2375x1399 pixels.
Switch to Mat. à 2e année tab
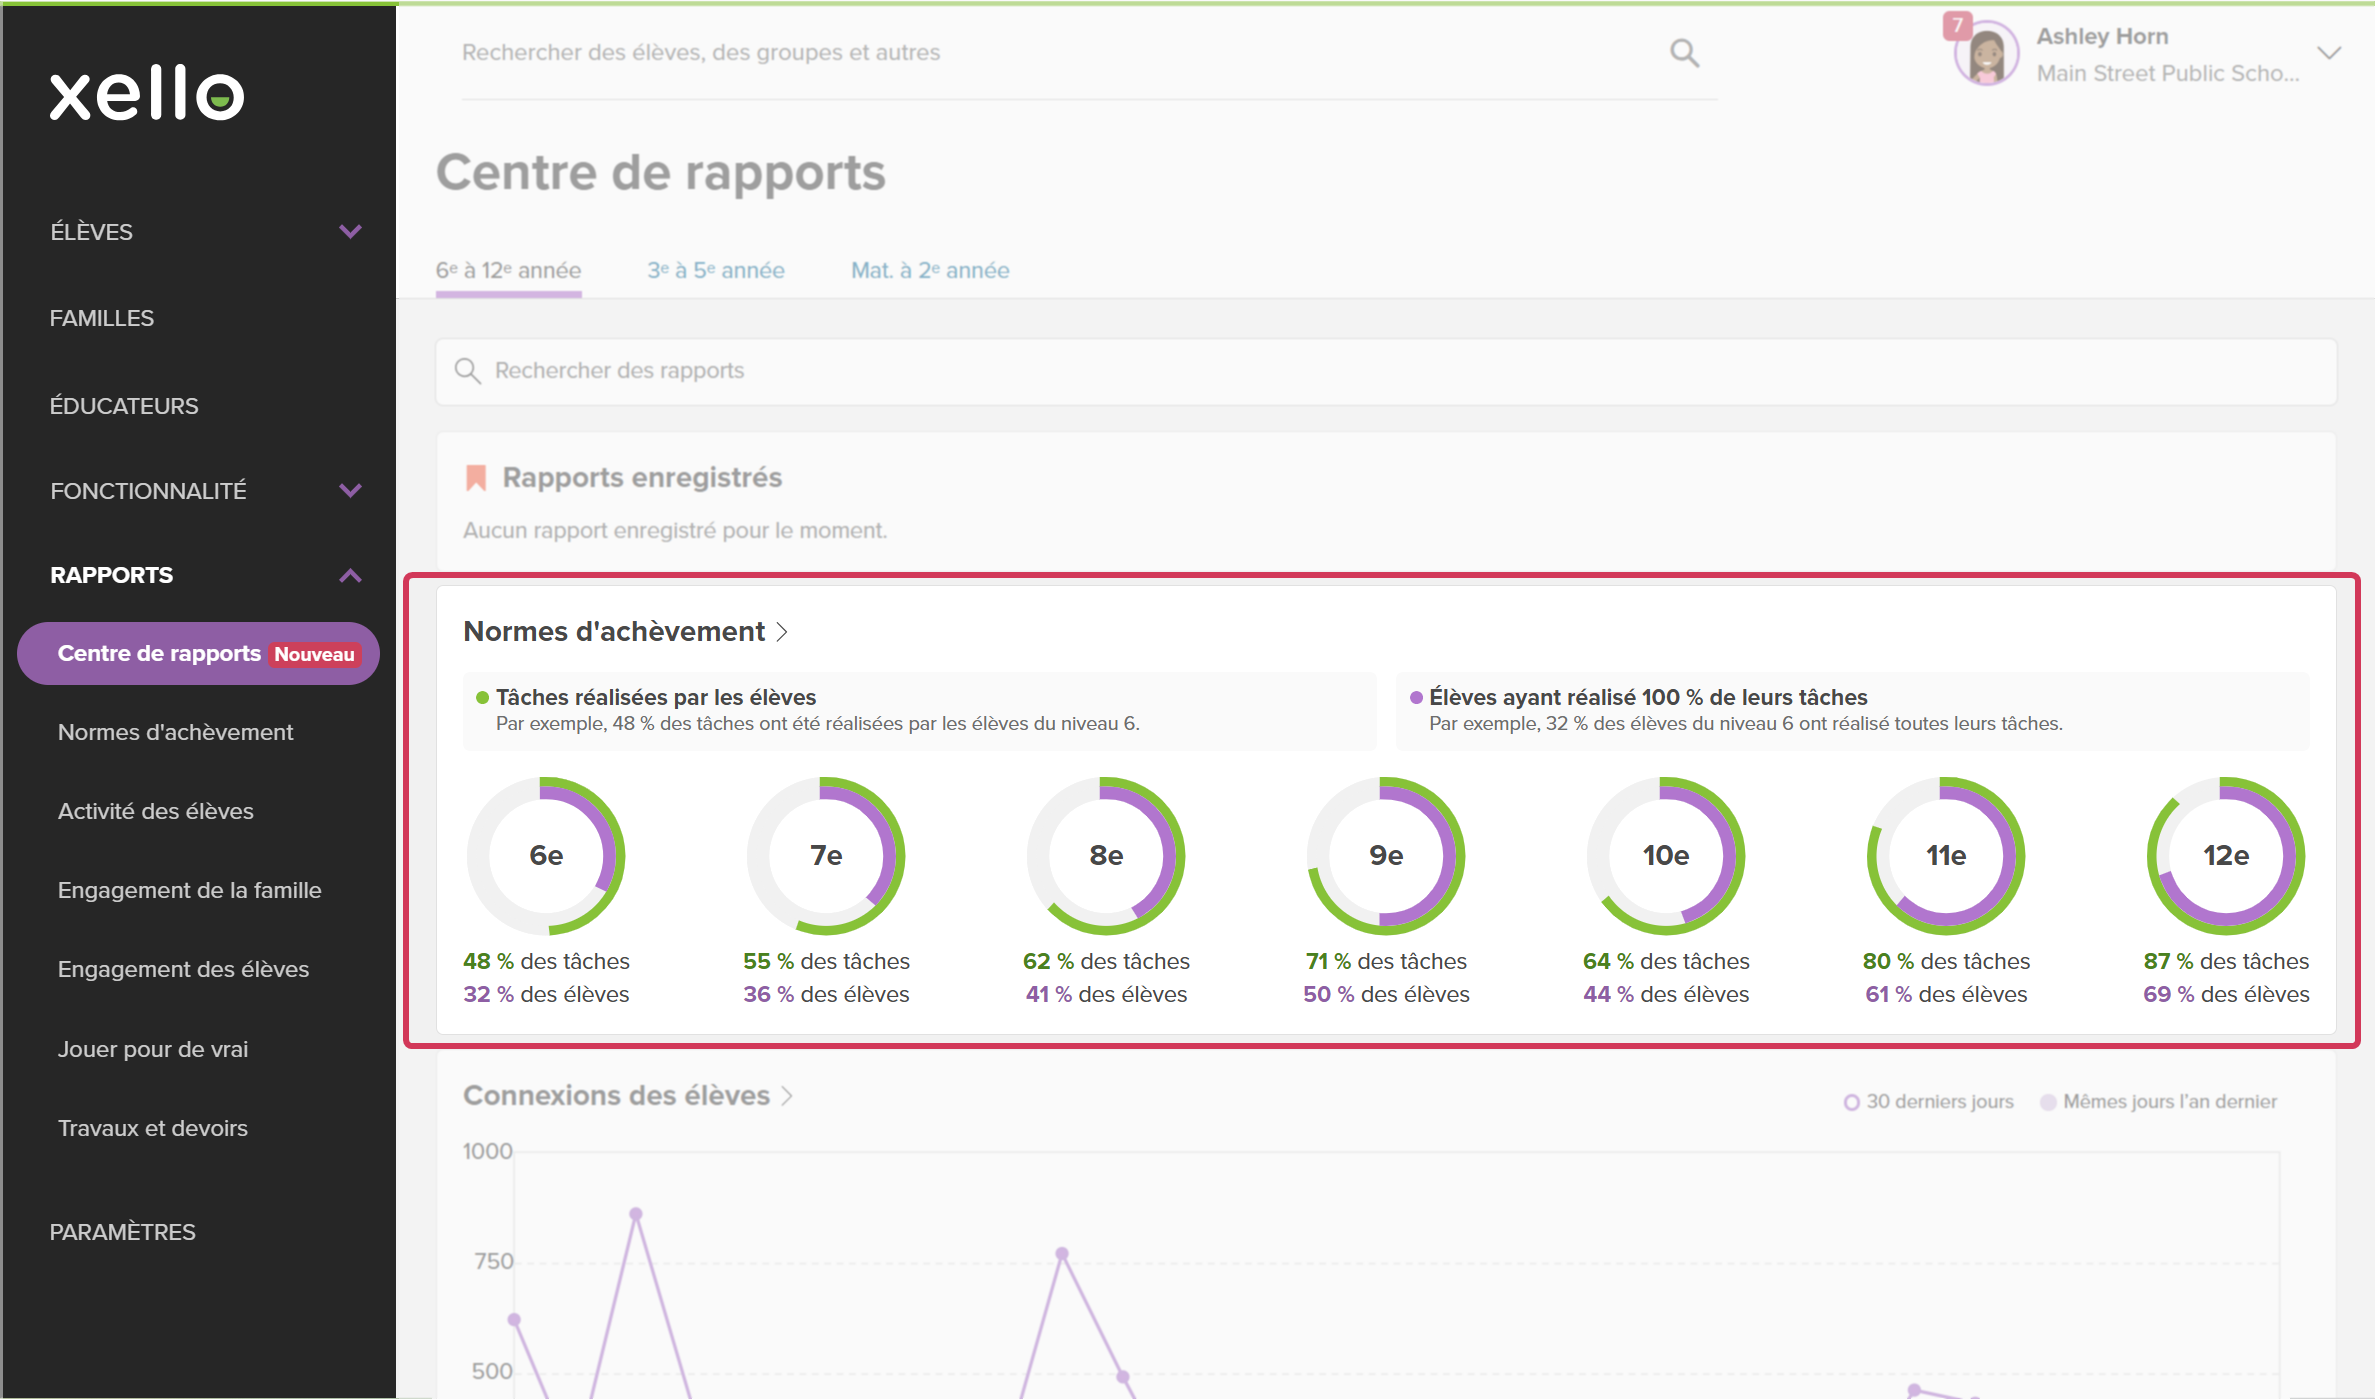(x=930, y=270)
